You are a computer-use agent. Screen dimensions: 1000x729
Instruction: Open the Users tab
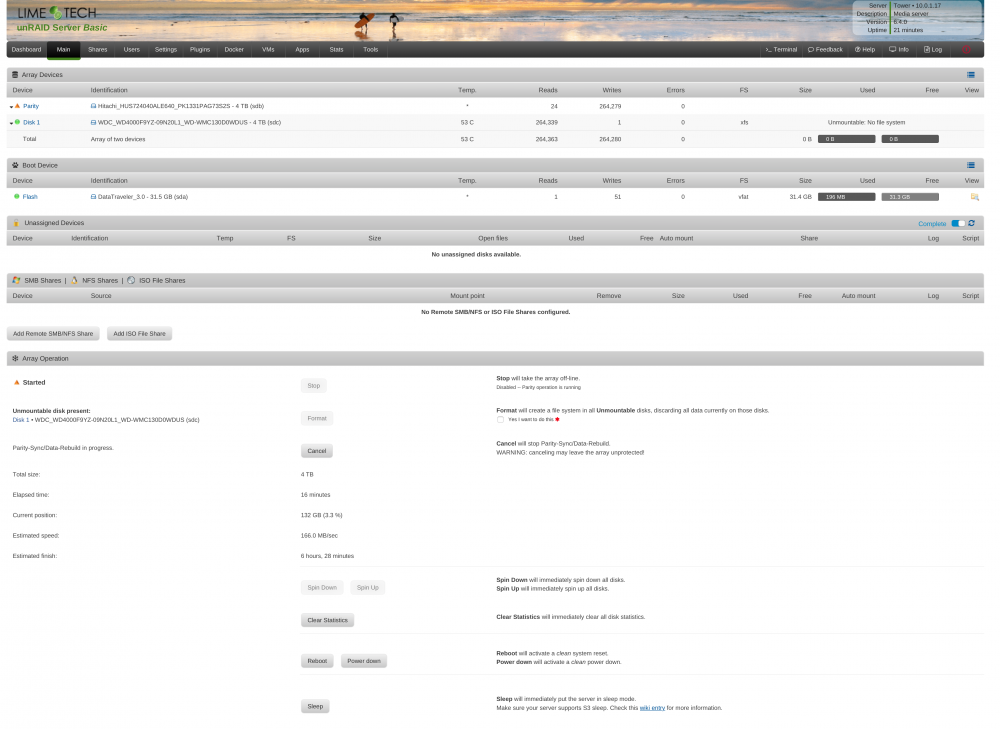click(x=131, y=49)
